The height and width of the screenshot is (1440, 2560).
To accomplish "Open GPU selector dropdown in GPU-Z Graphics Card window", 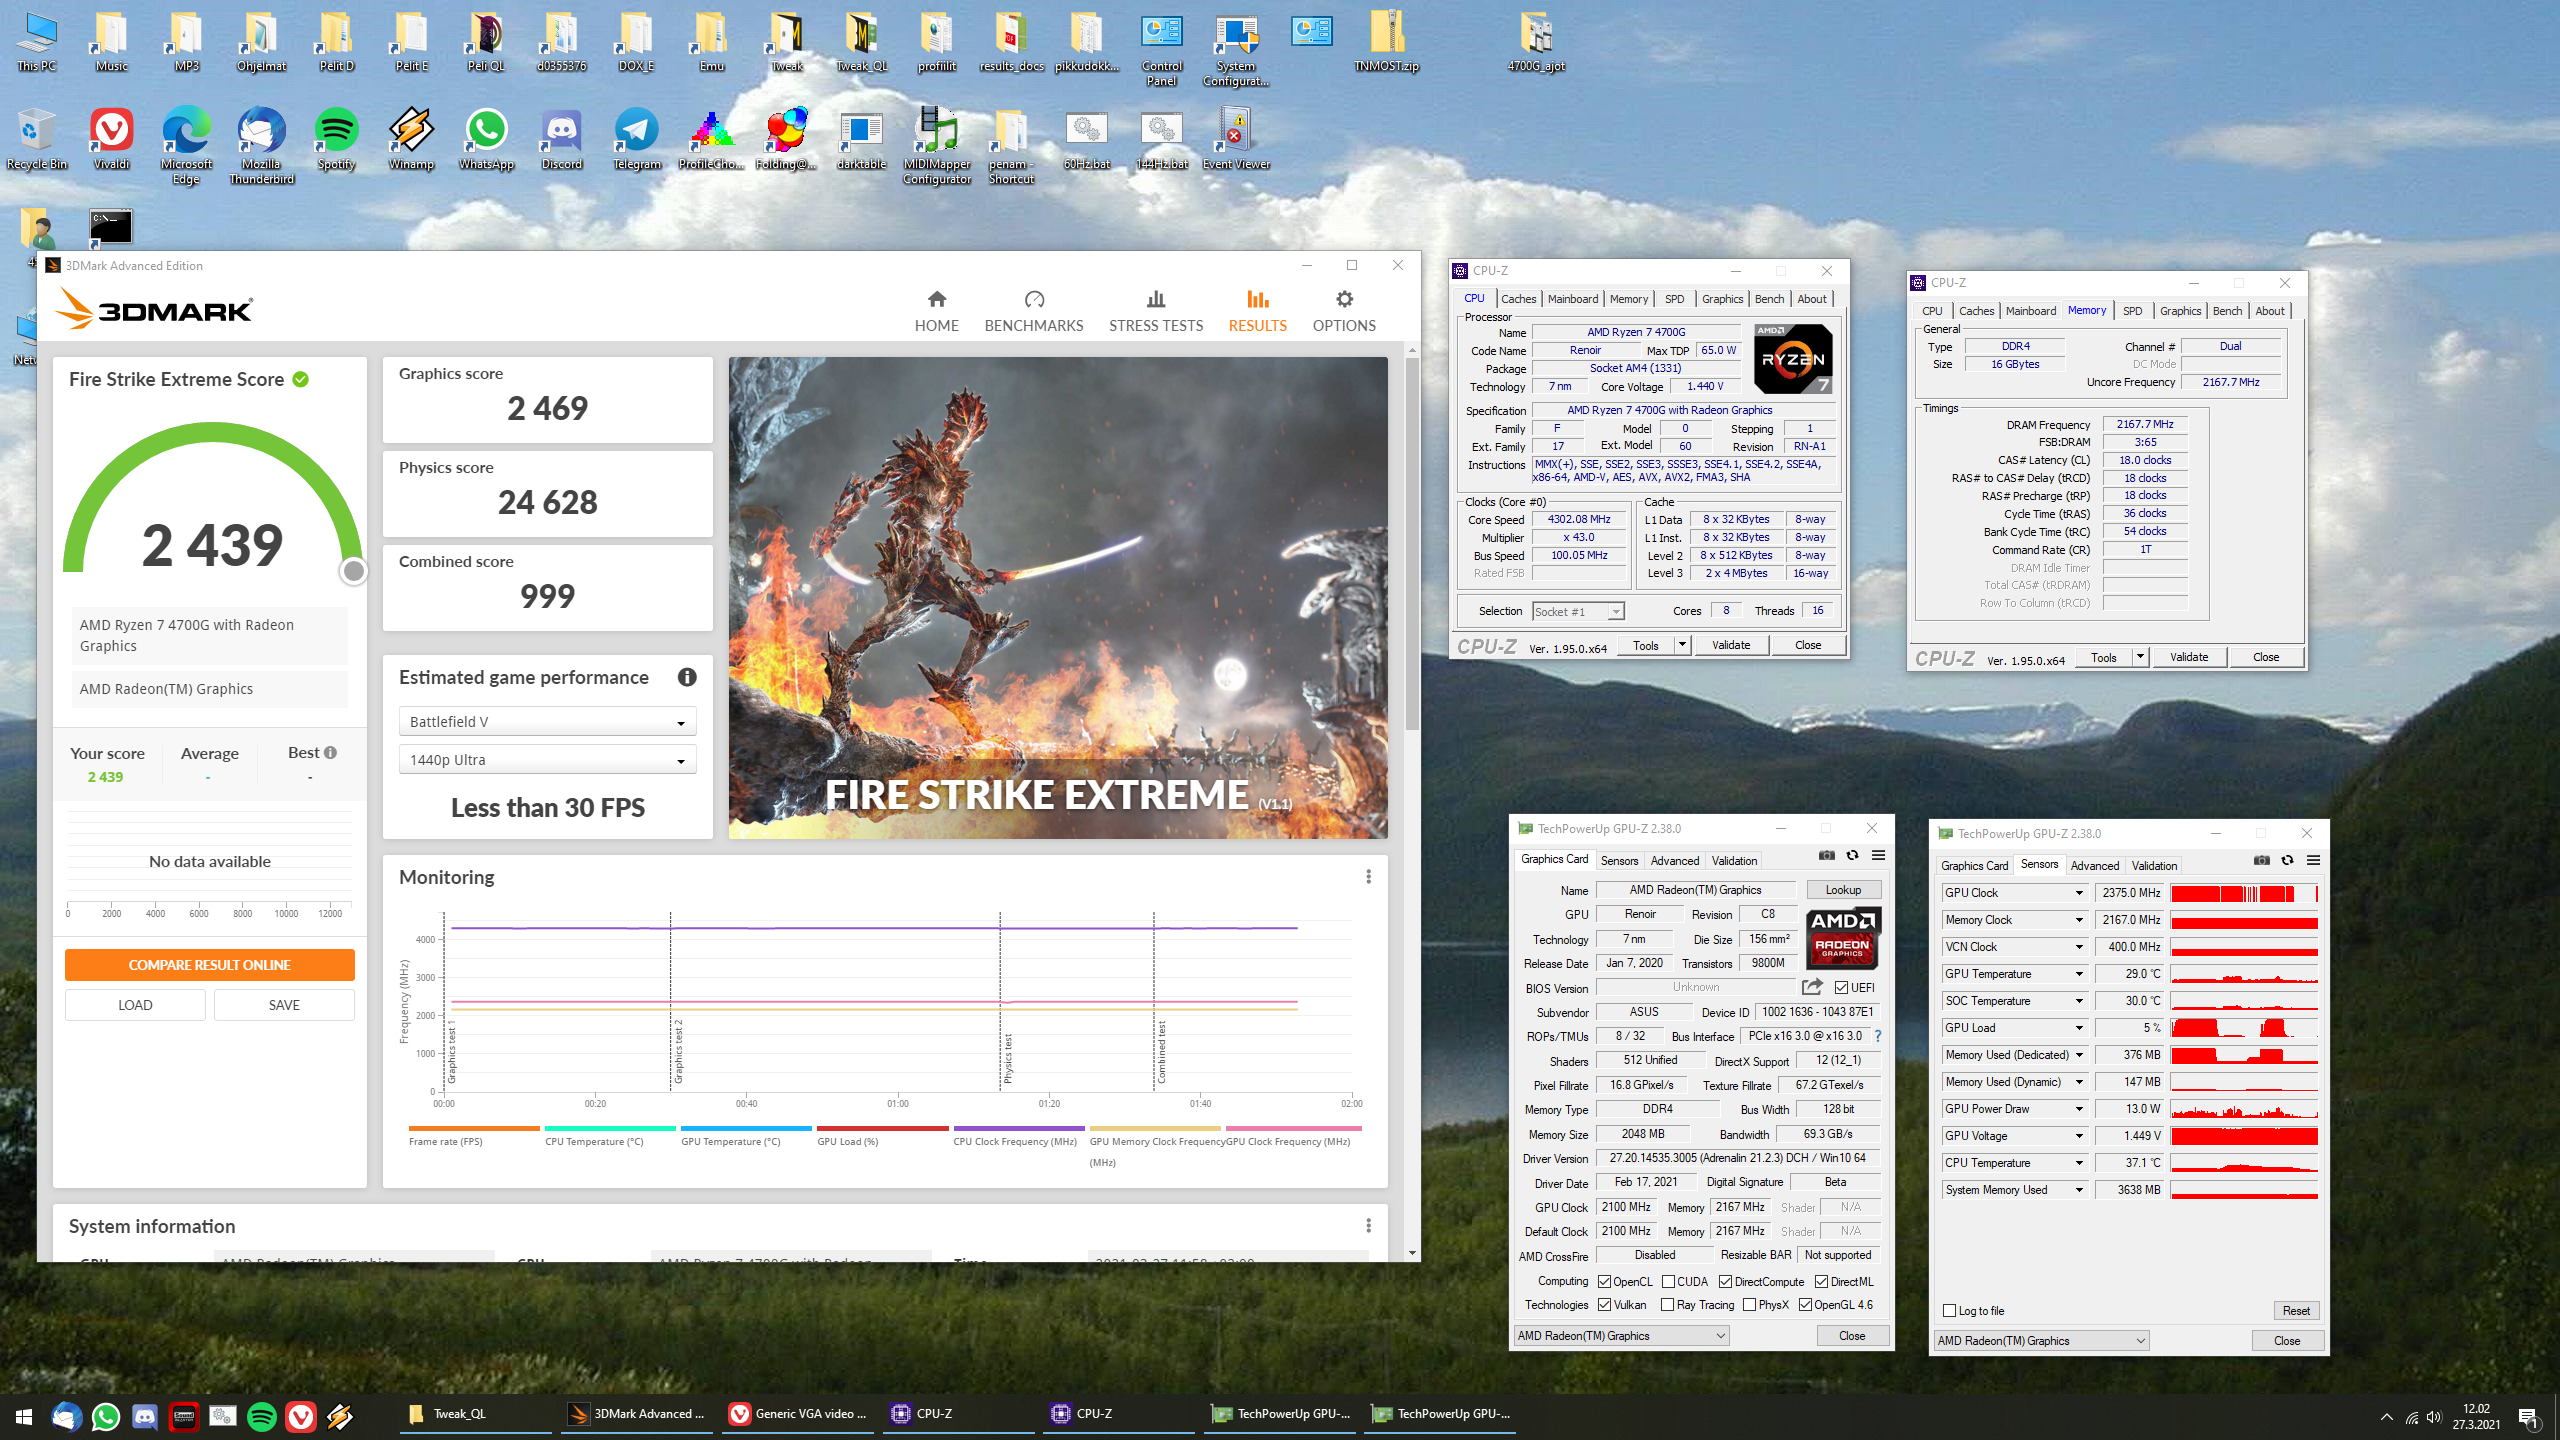I will click(1621, 1335).
